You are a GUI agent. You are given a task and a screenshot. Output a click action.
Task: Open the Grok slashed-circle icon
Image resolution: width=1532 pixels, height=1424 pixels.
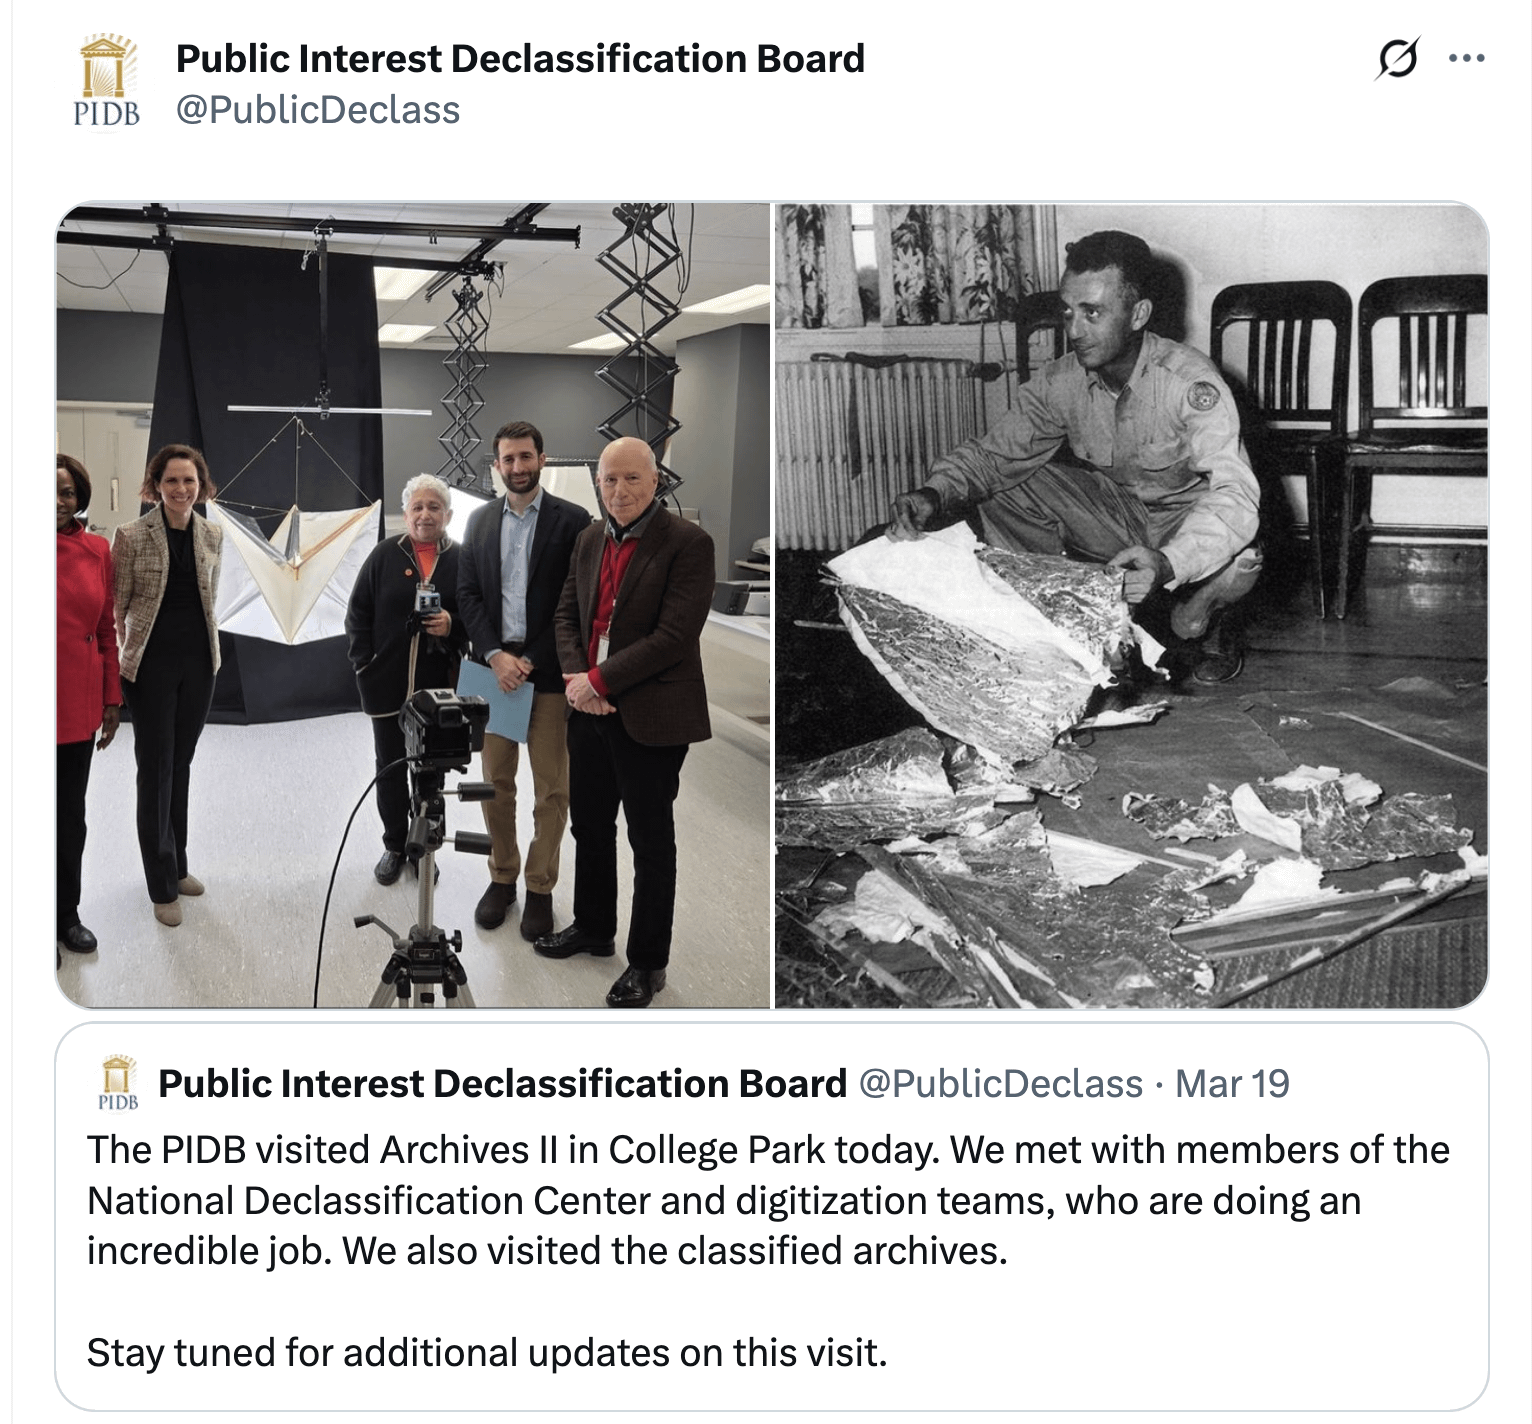[1397, 58]
